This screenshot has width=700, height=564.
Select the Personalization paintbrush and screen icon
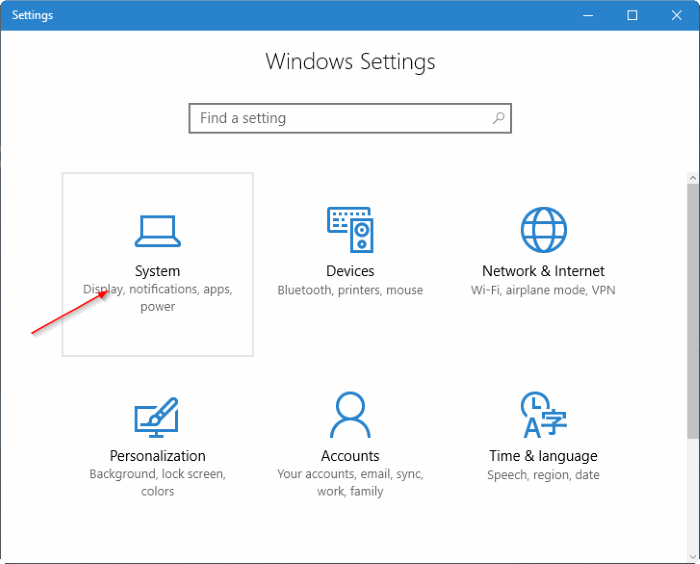157,415
